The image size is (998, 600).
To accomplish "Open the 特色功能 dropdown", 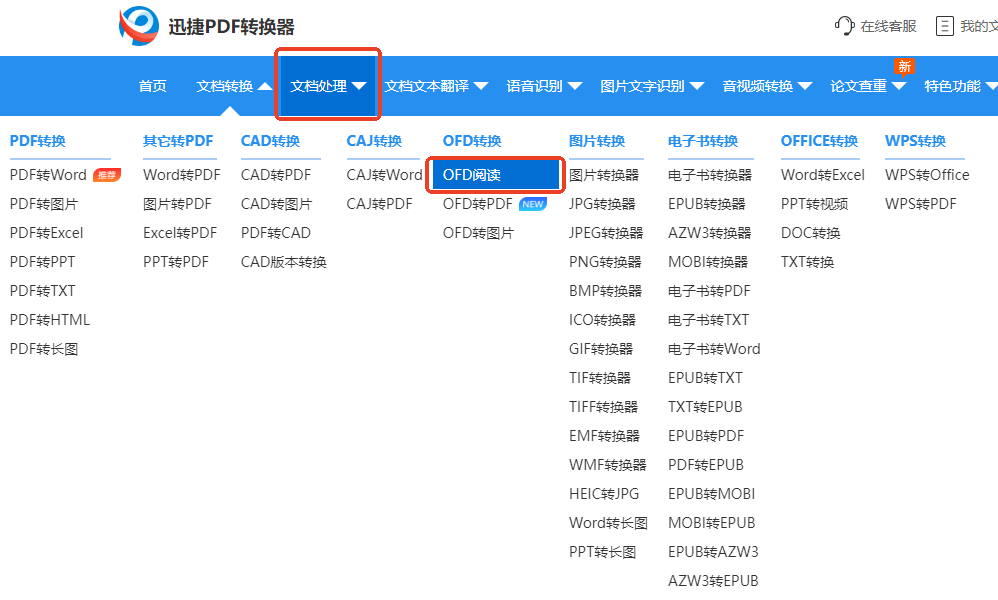I will [952, 86].
